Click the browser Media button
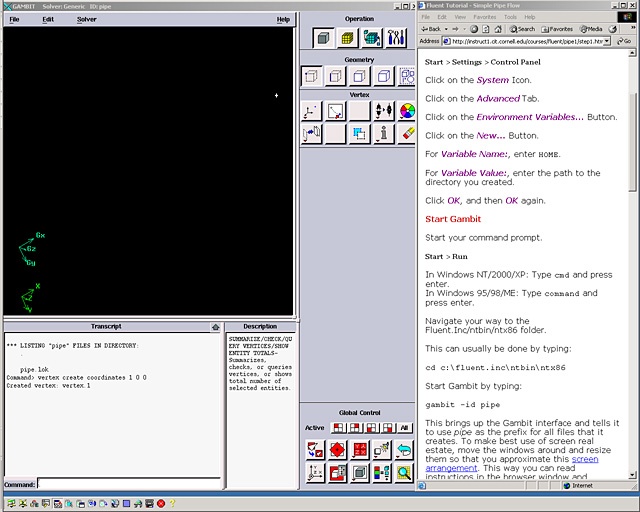Screen dimensions: 640x512 click(x=591, y=29)
